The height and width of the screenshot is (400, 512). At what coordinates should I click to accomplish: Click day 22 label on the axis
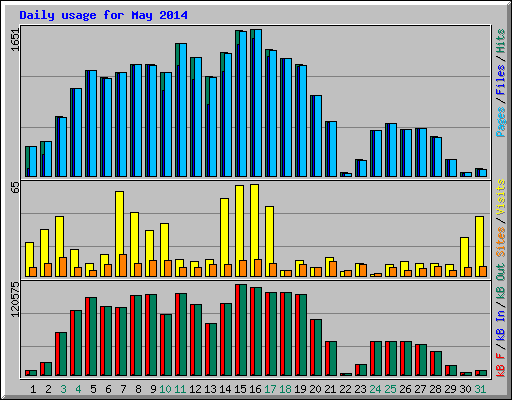click(x=345, y=389)
